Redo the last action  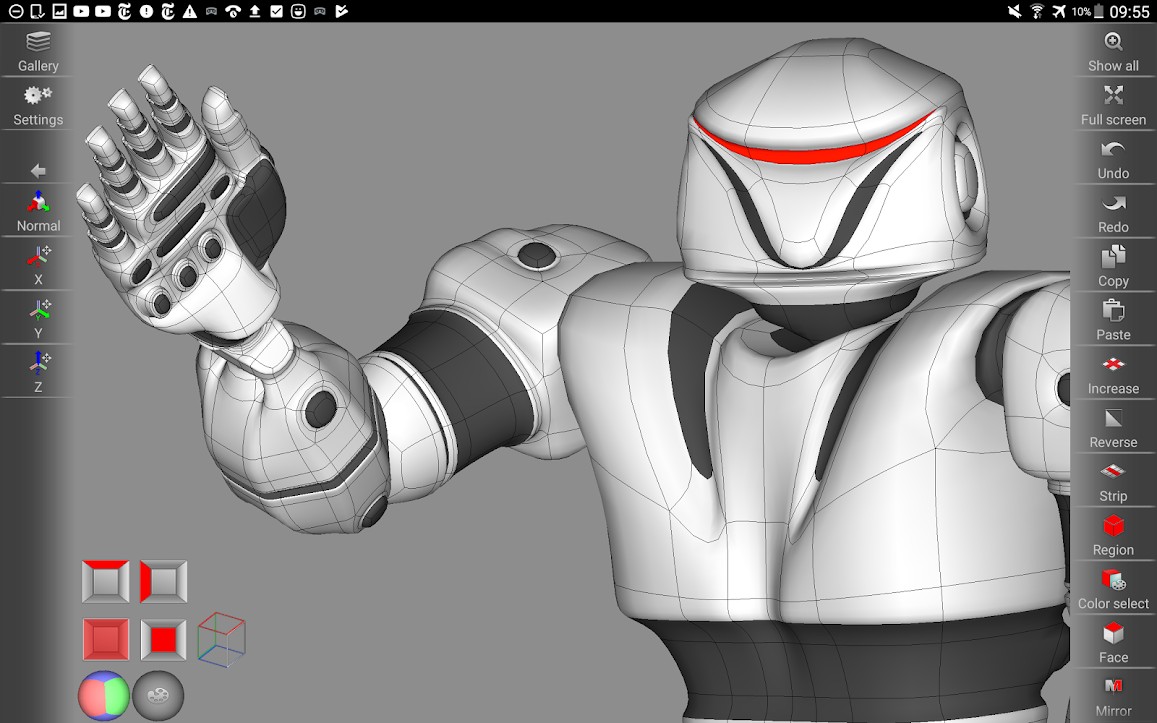(1113, 212)
